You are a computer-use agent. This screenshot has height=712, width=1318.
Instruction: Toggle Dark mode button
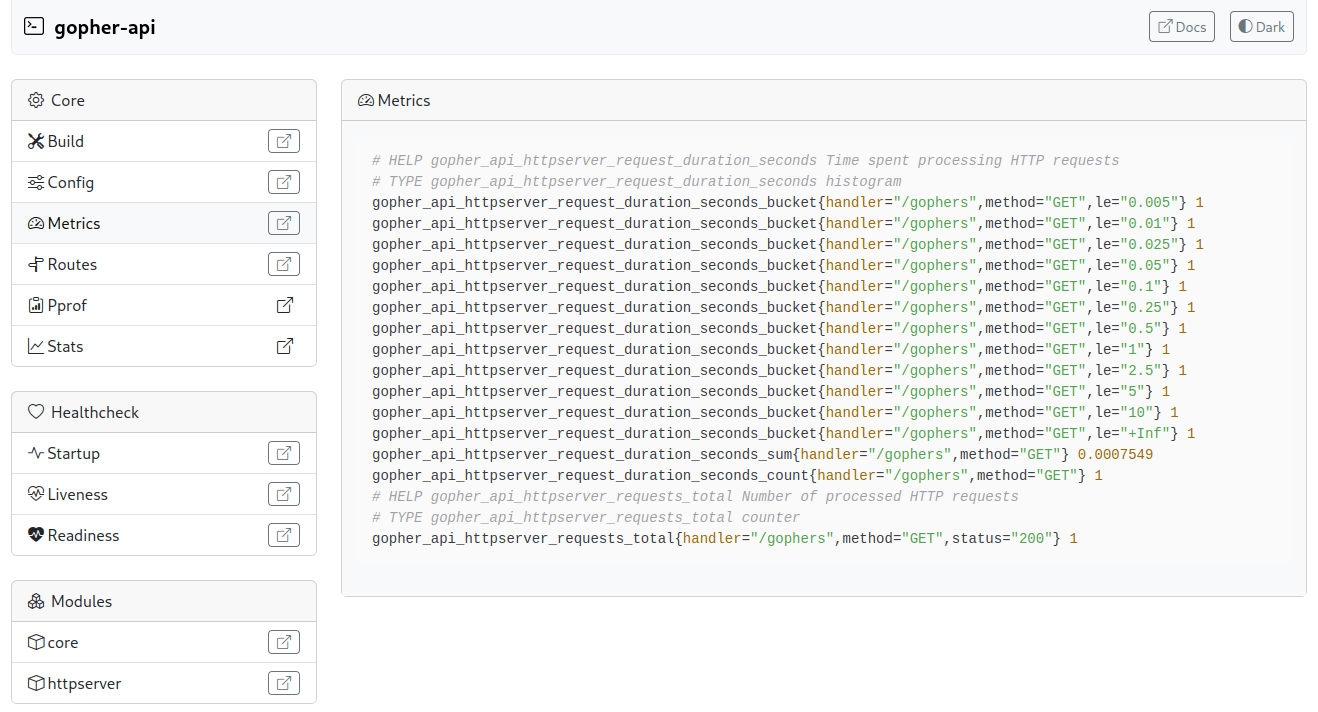click(1262, 27)
